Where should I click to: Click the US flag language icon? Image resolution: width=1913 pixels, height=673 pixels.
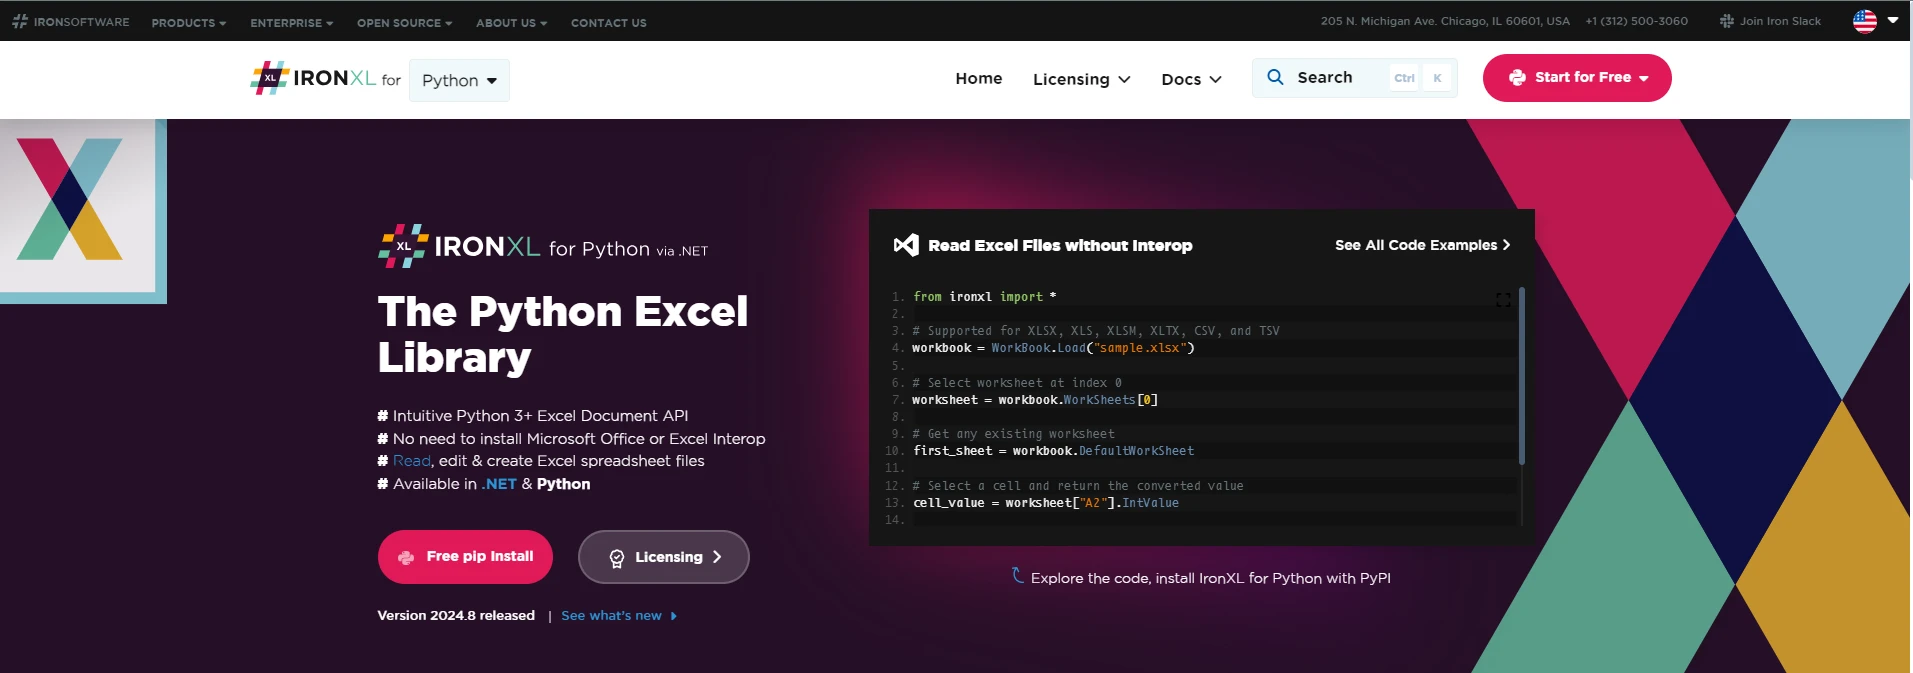[x=1865, y=21]
